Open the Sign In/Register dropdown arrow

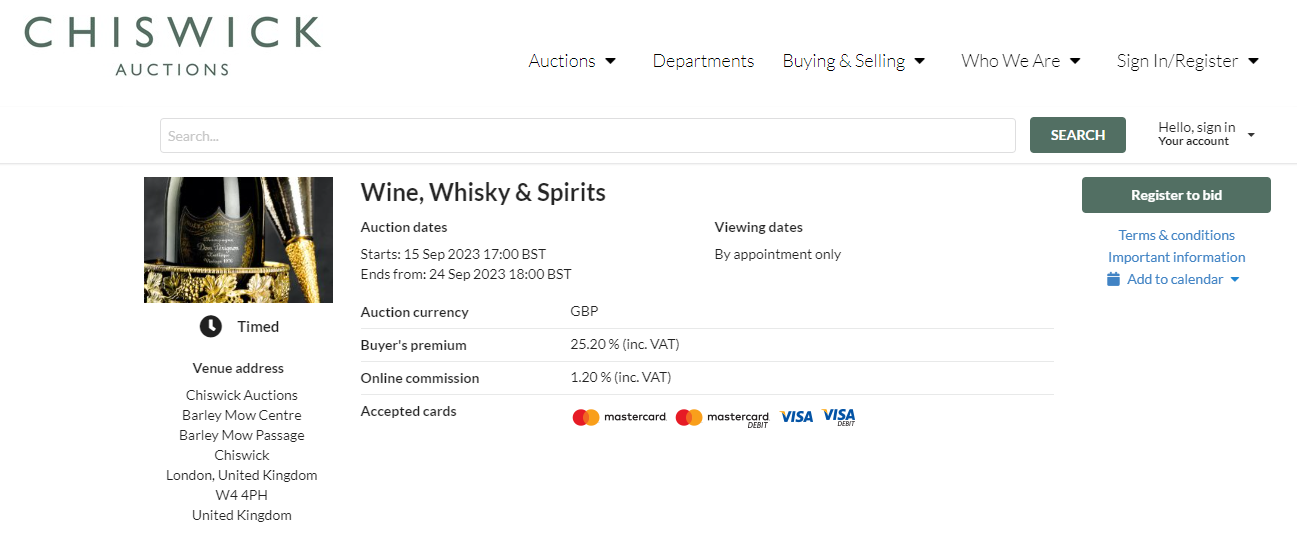click(1253, 61)
